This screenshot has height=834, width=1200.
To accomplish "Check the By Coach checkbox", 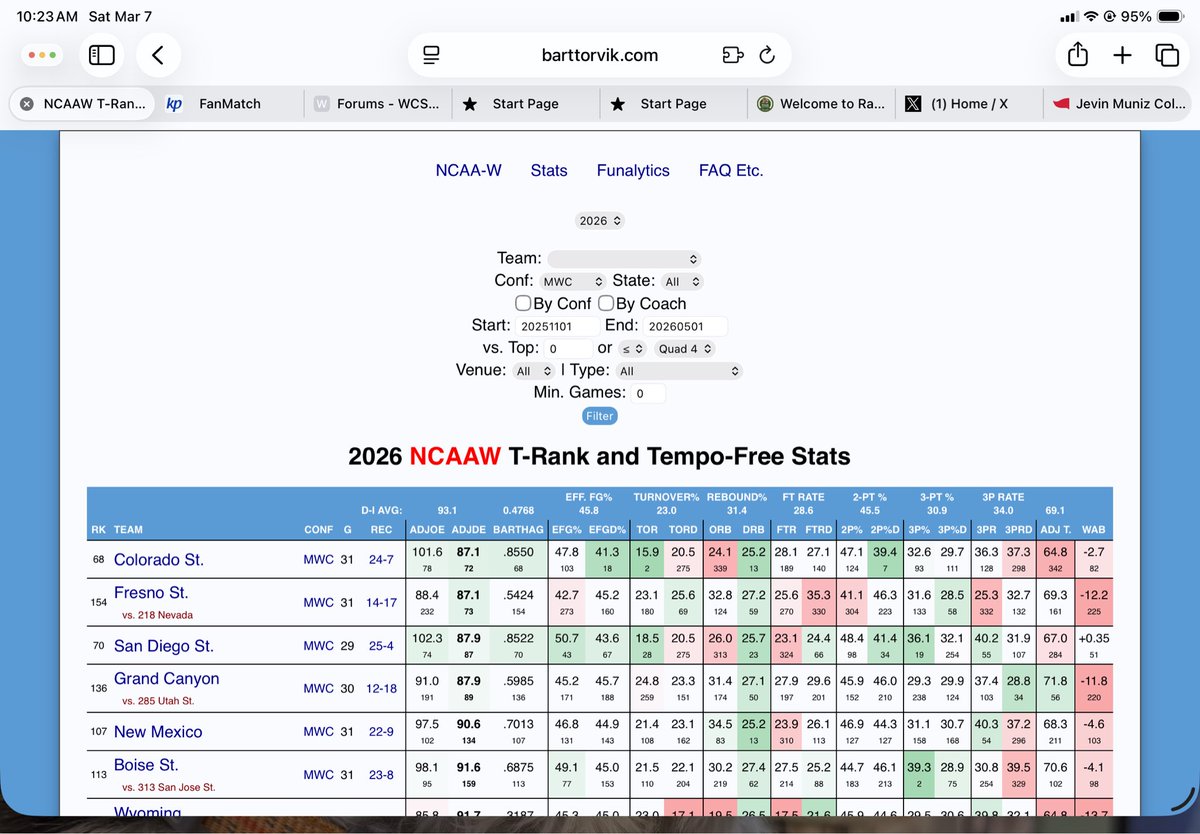I will point(605,303).
